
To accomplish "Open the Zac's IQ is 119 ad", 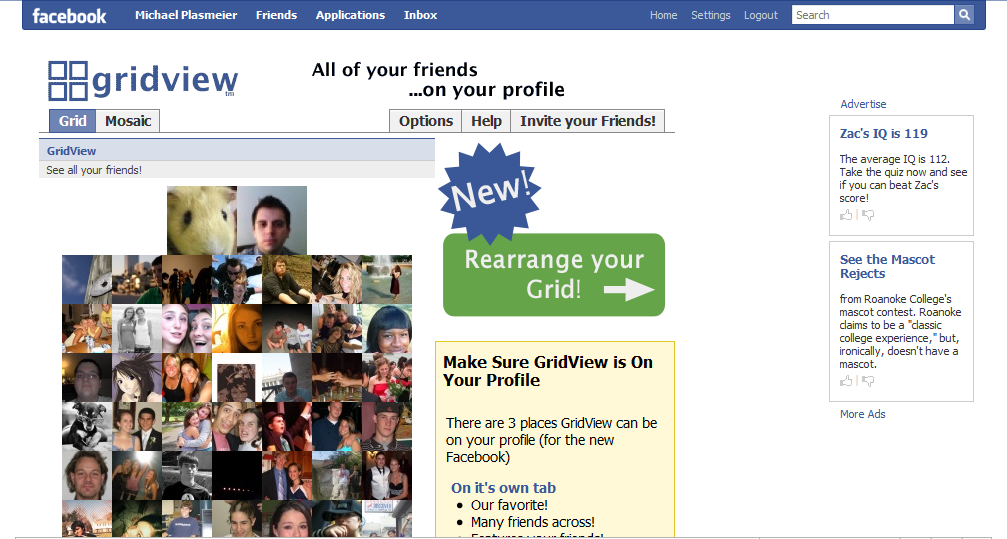I will [x=884, y=134].
